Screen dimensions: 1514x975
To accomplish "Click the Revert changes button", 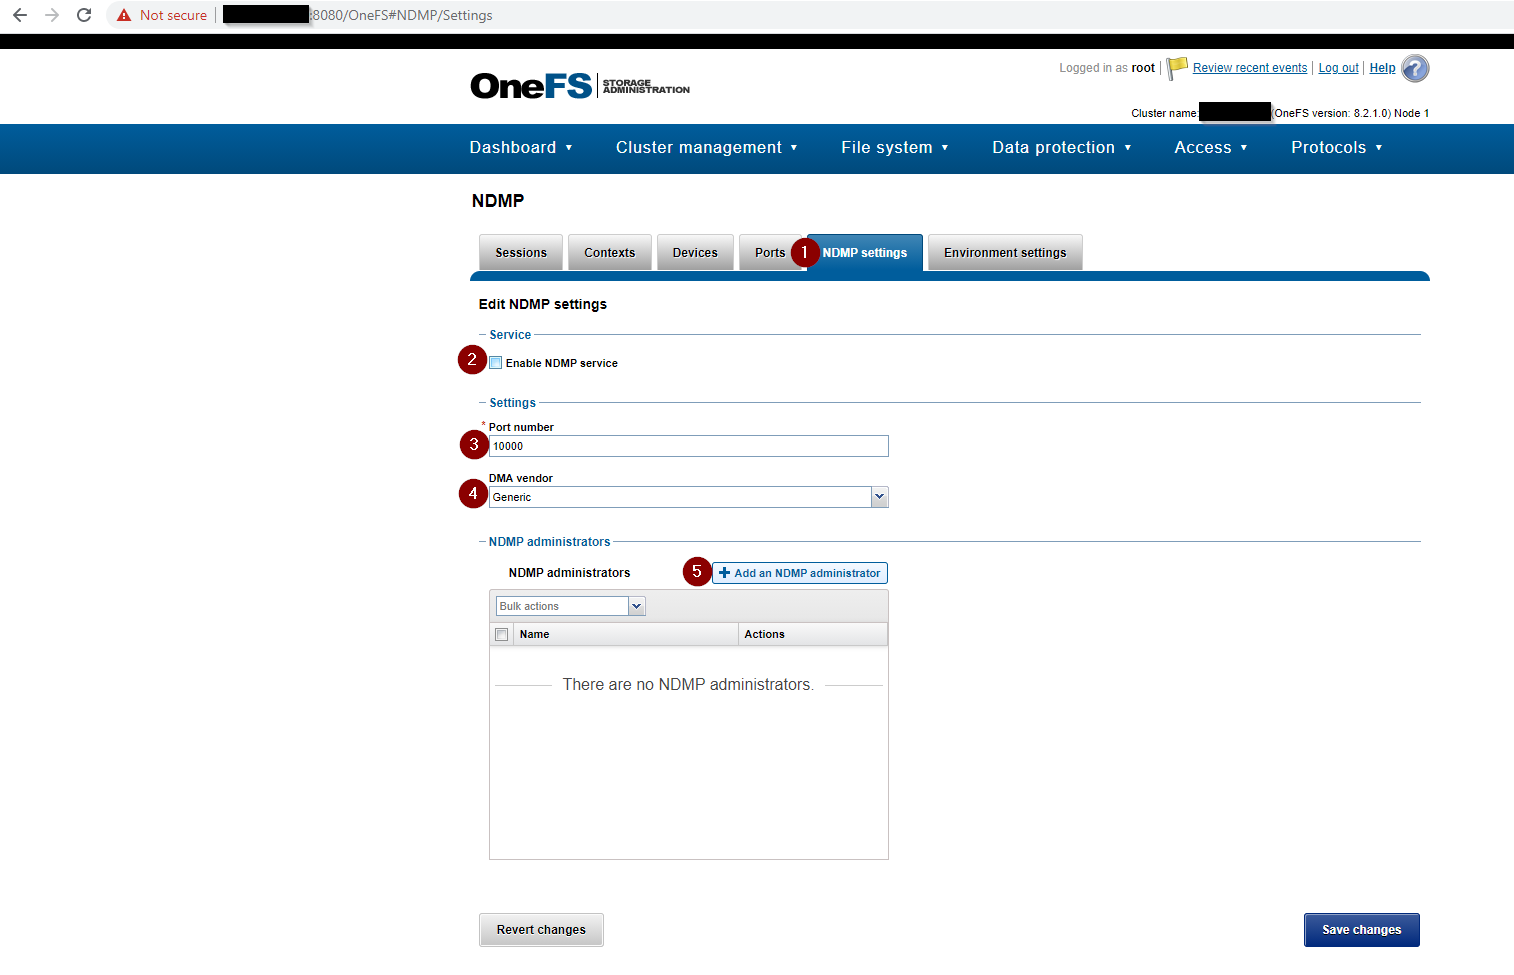I will [x=540, y=929].
